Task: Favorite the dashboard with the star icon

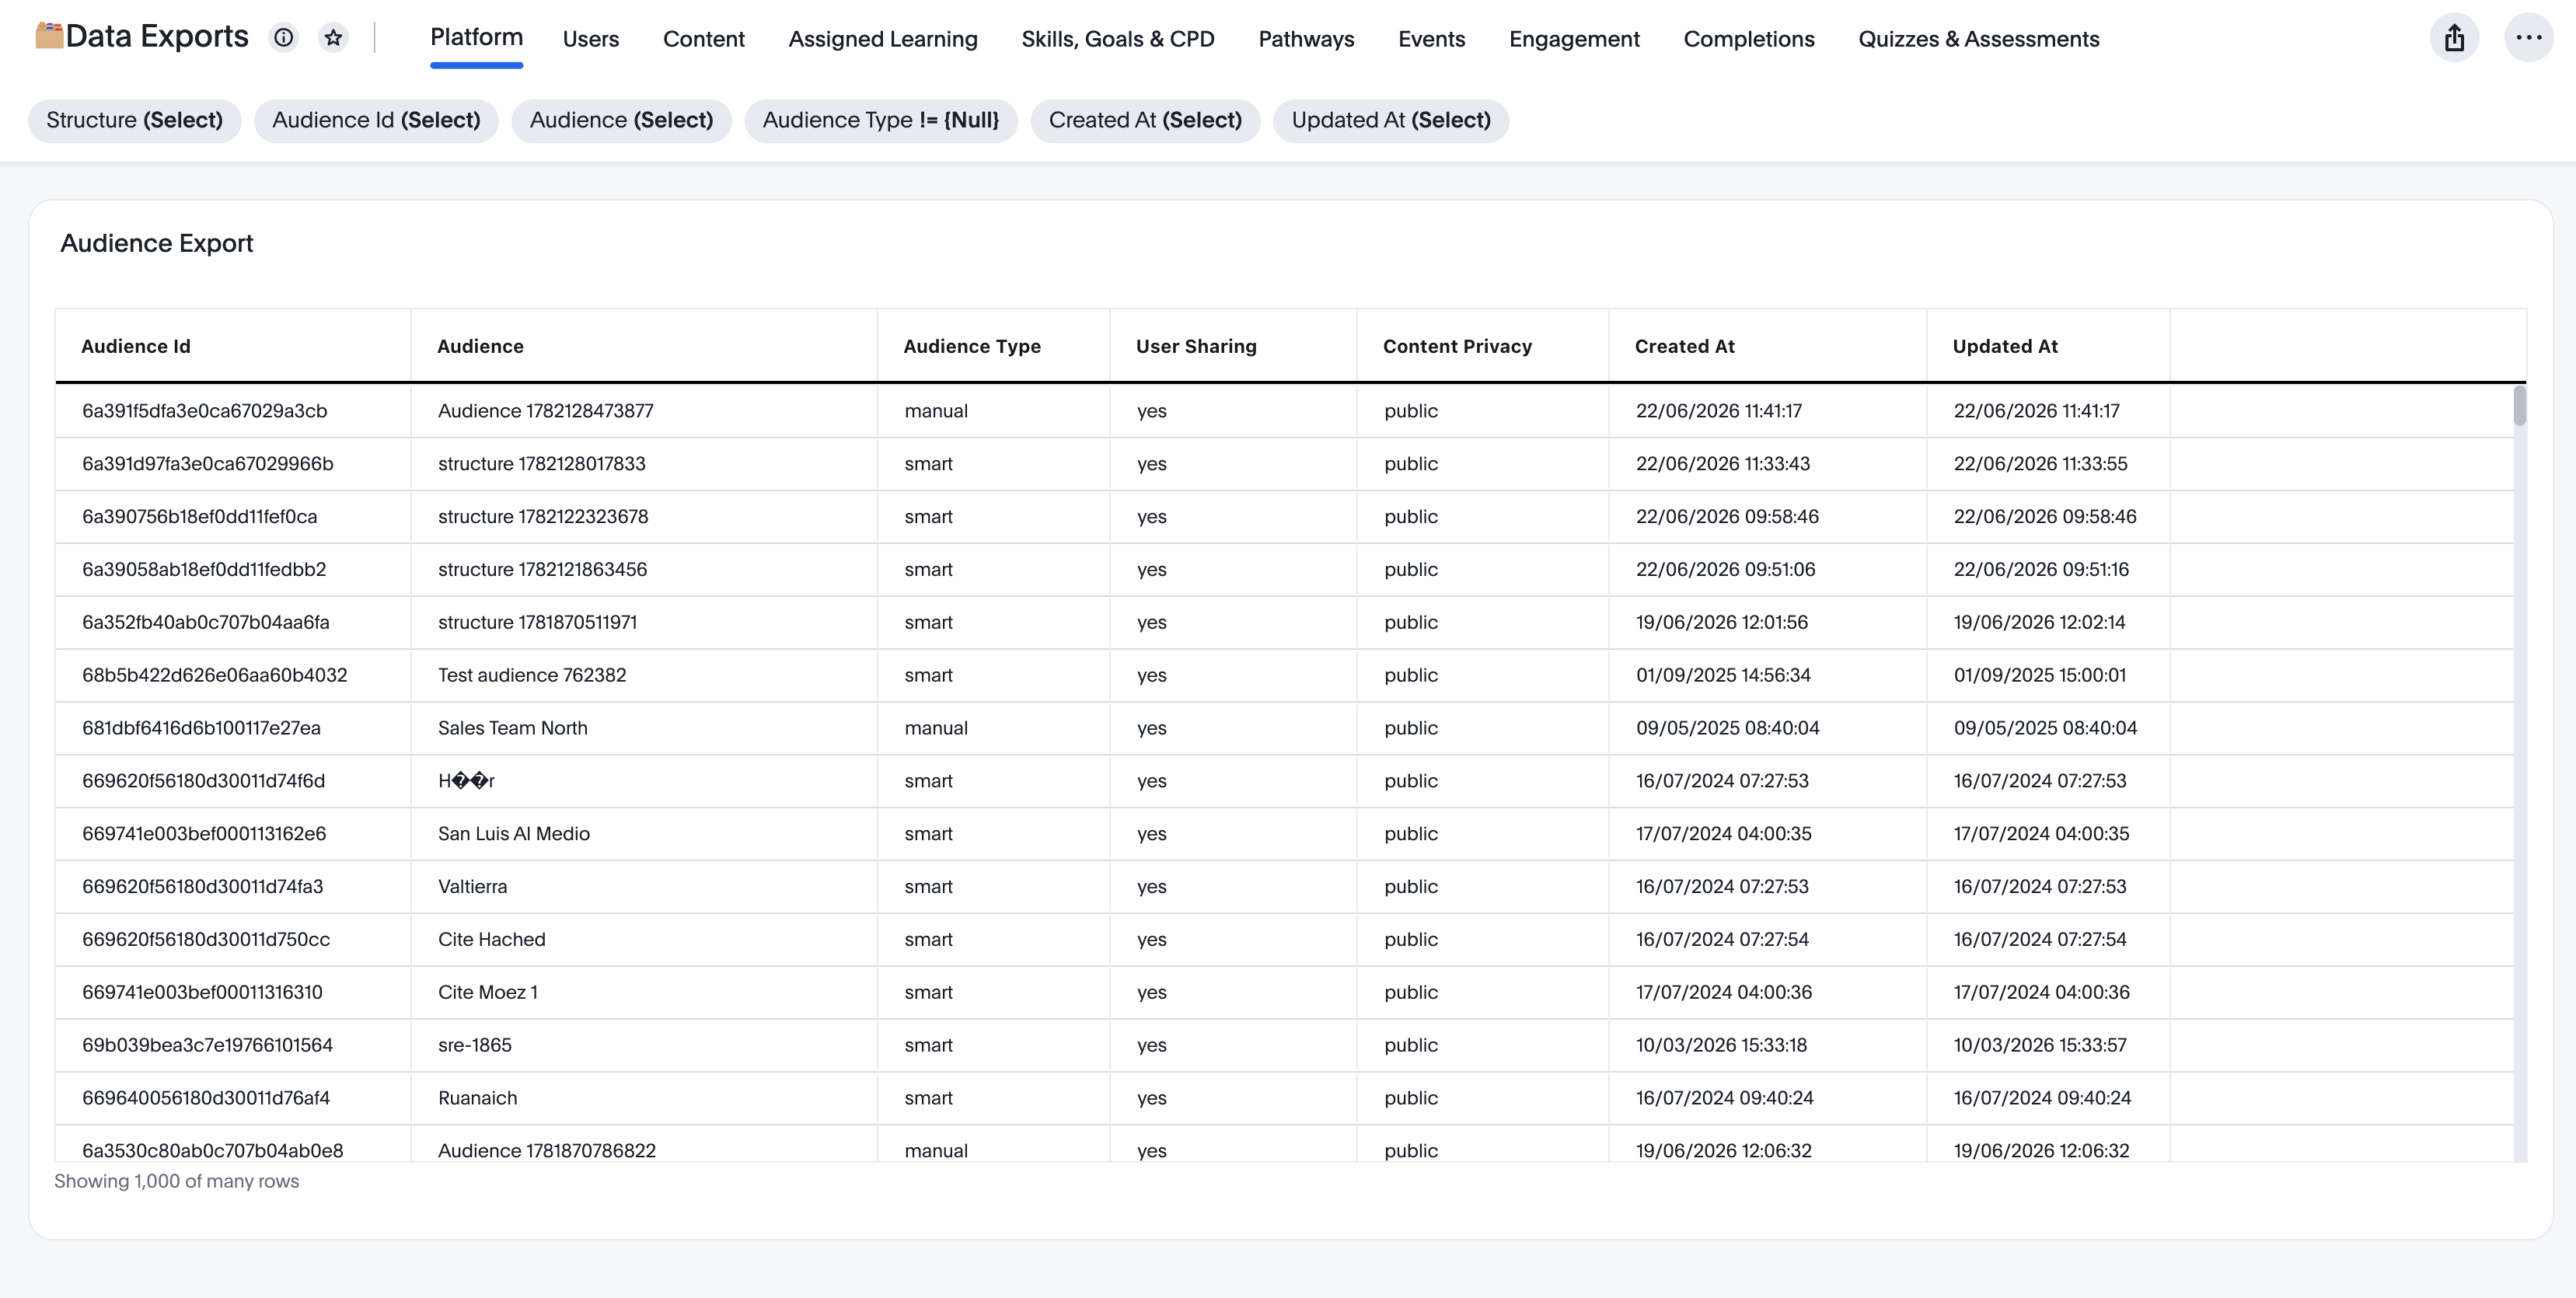Action: point(333,38)
